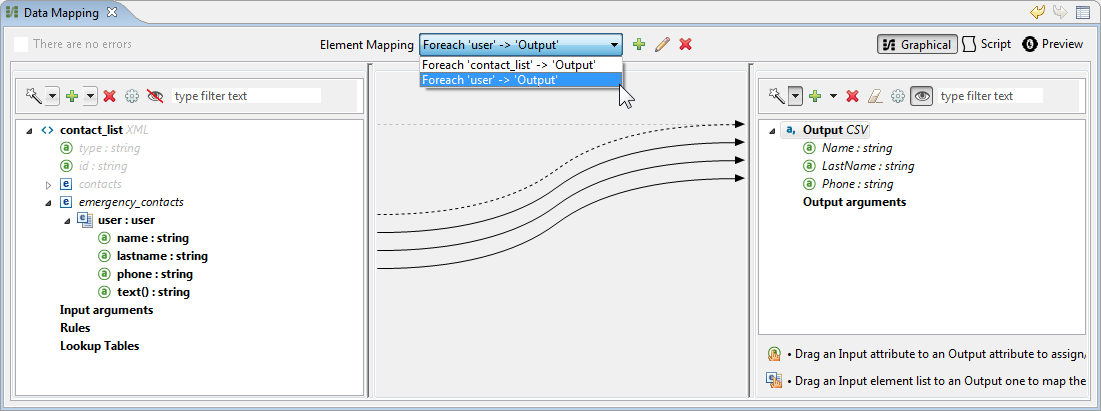Expand the contacts tree node
The width and height of the screenshot is (1101, 411).
(x=48, y=185)
